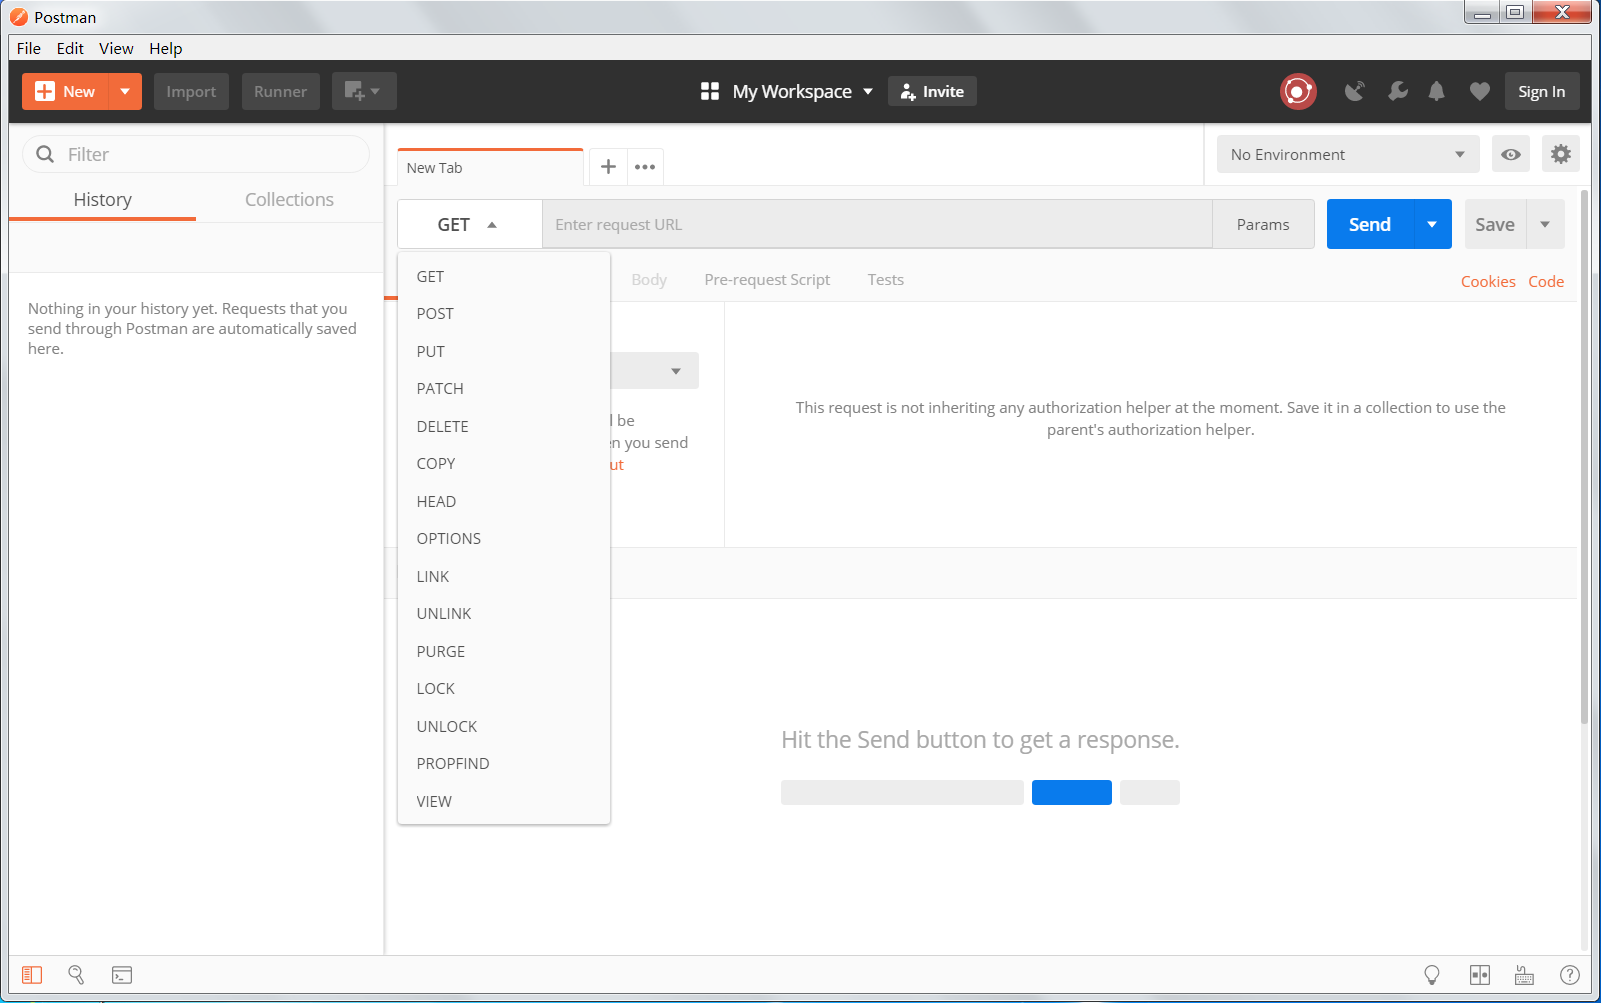The image size is (1601, 1003).
Task: Toggle the sidebar icon in status bar
Action: (32, 975)
